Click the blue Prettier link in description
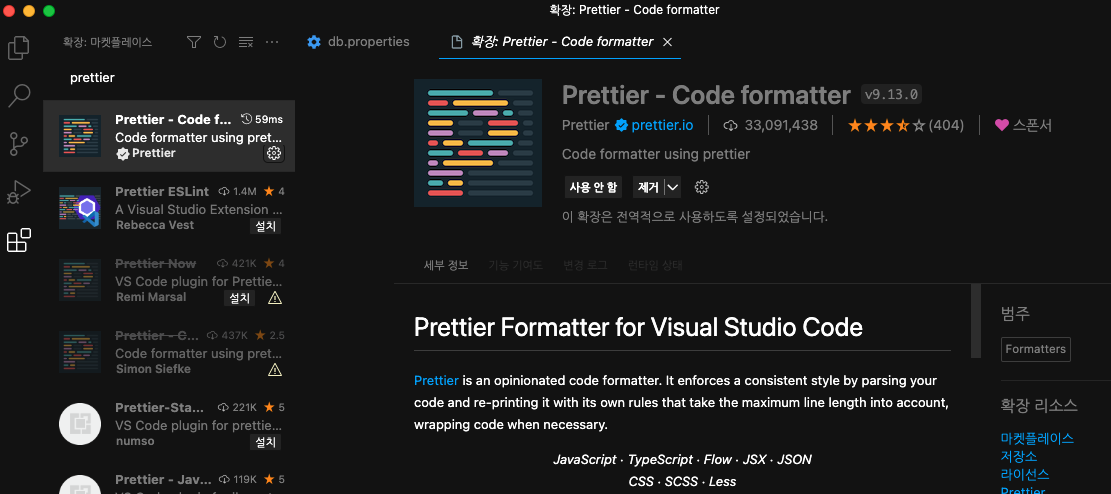This screenshot has height=494, width=1111. point(436,381)
